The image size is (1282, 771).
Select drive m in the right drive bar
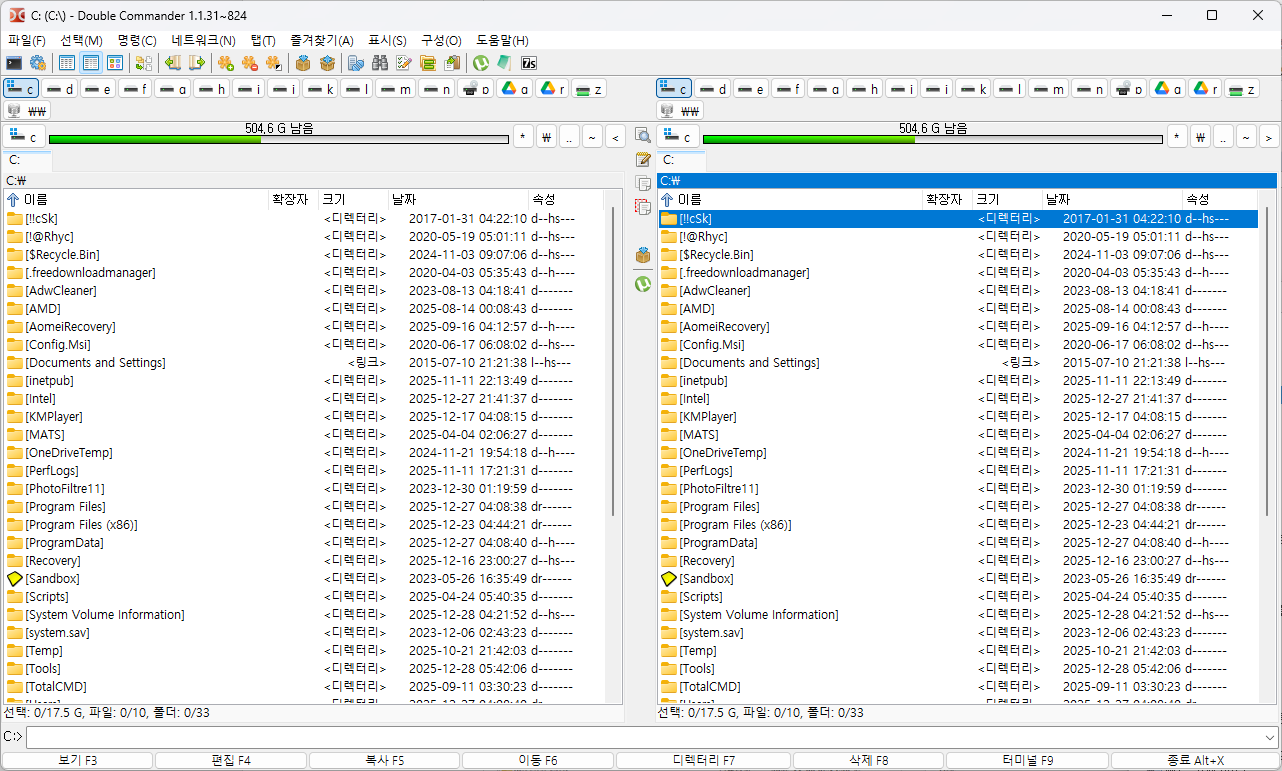[1049, 88]
